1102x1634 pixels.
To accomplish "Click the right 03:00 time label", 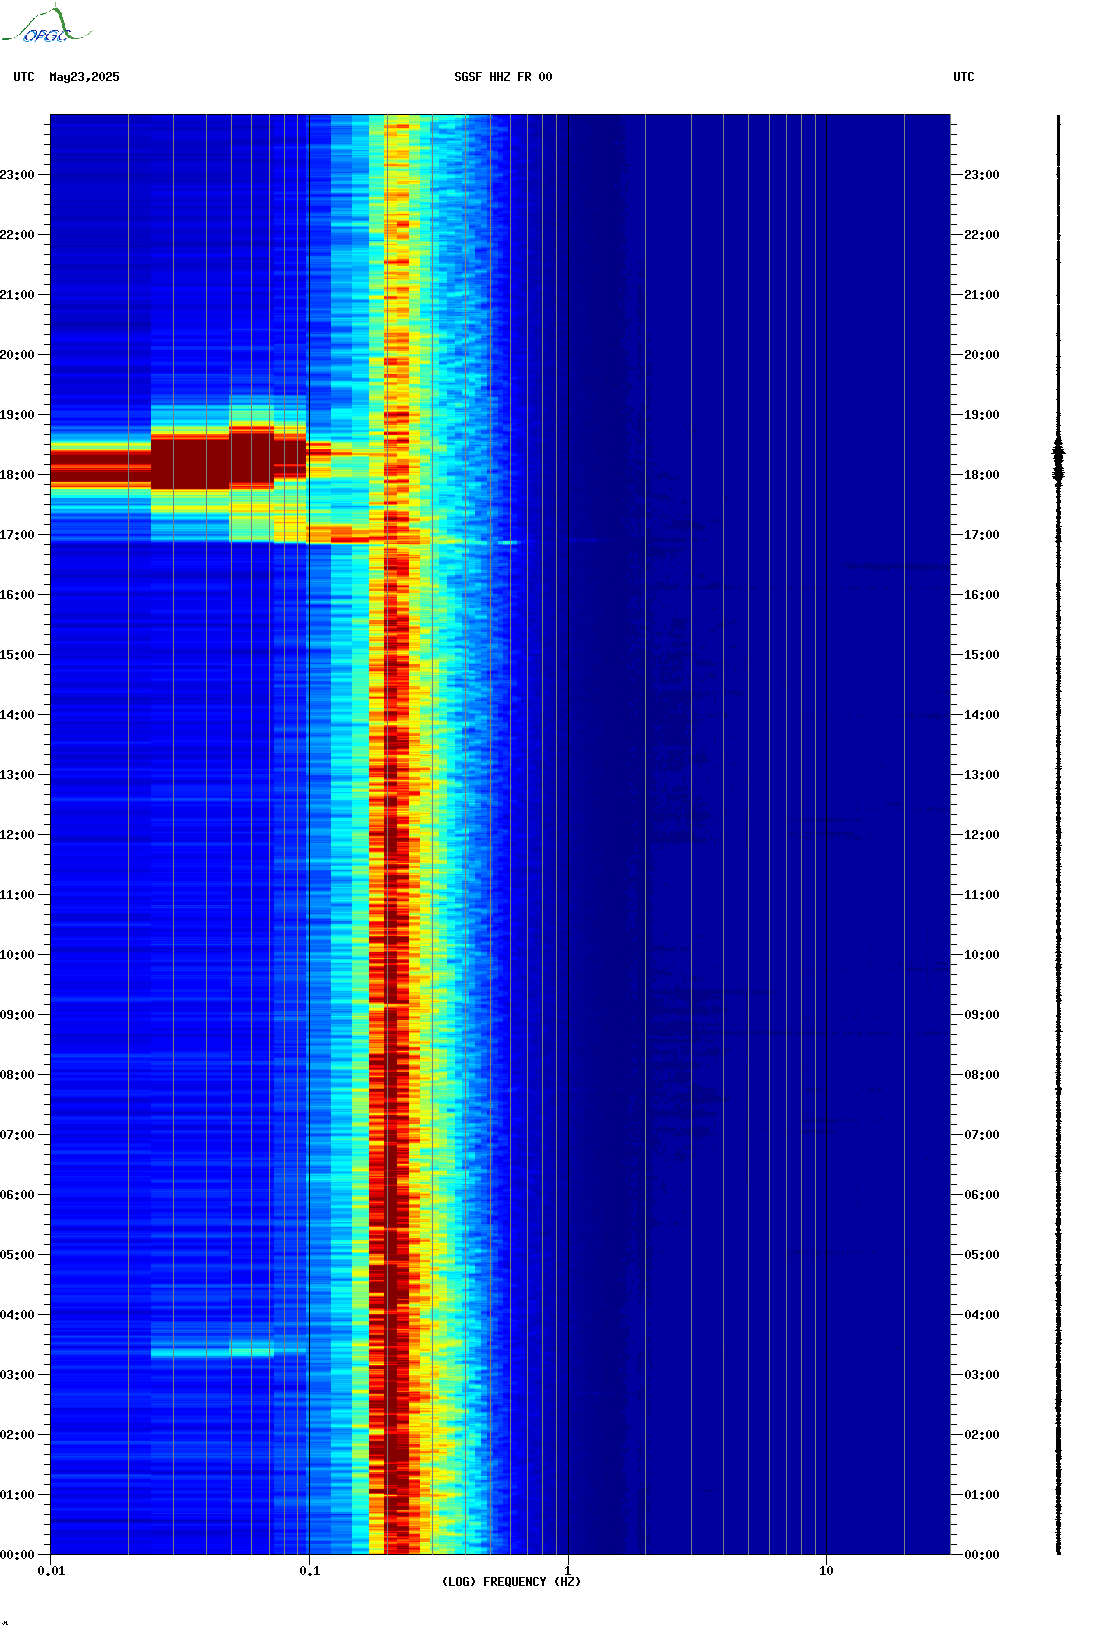I will pyautogui.click(x=982, y=1375).
